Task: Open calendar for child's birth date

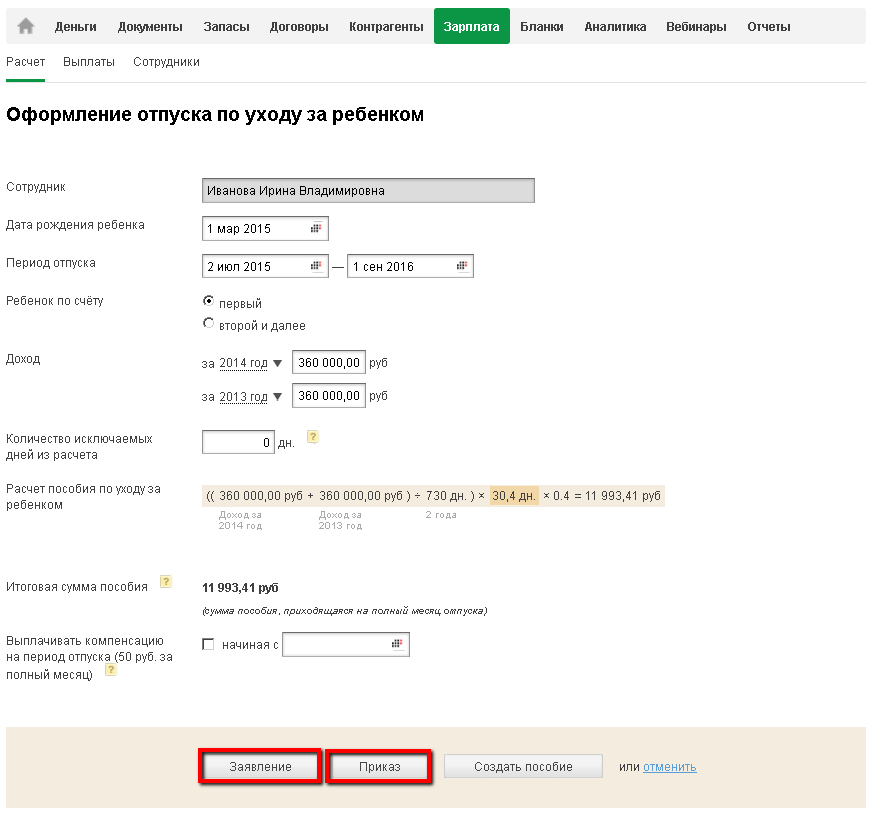Action: [316, 229]
